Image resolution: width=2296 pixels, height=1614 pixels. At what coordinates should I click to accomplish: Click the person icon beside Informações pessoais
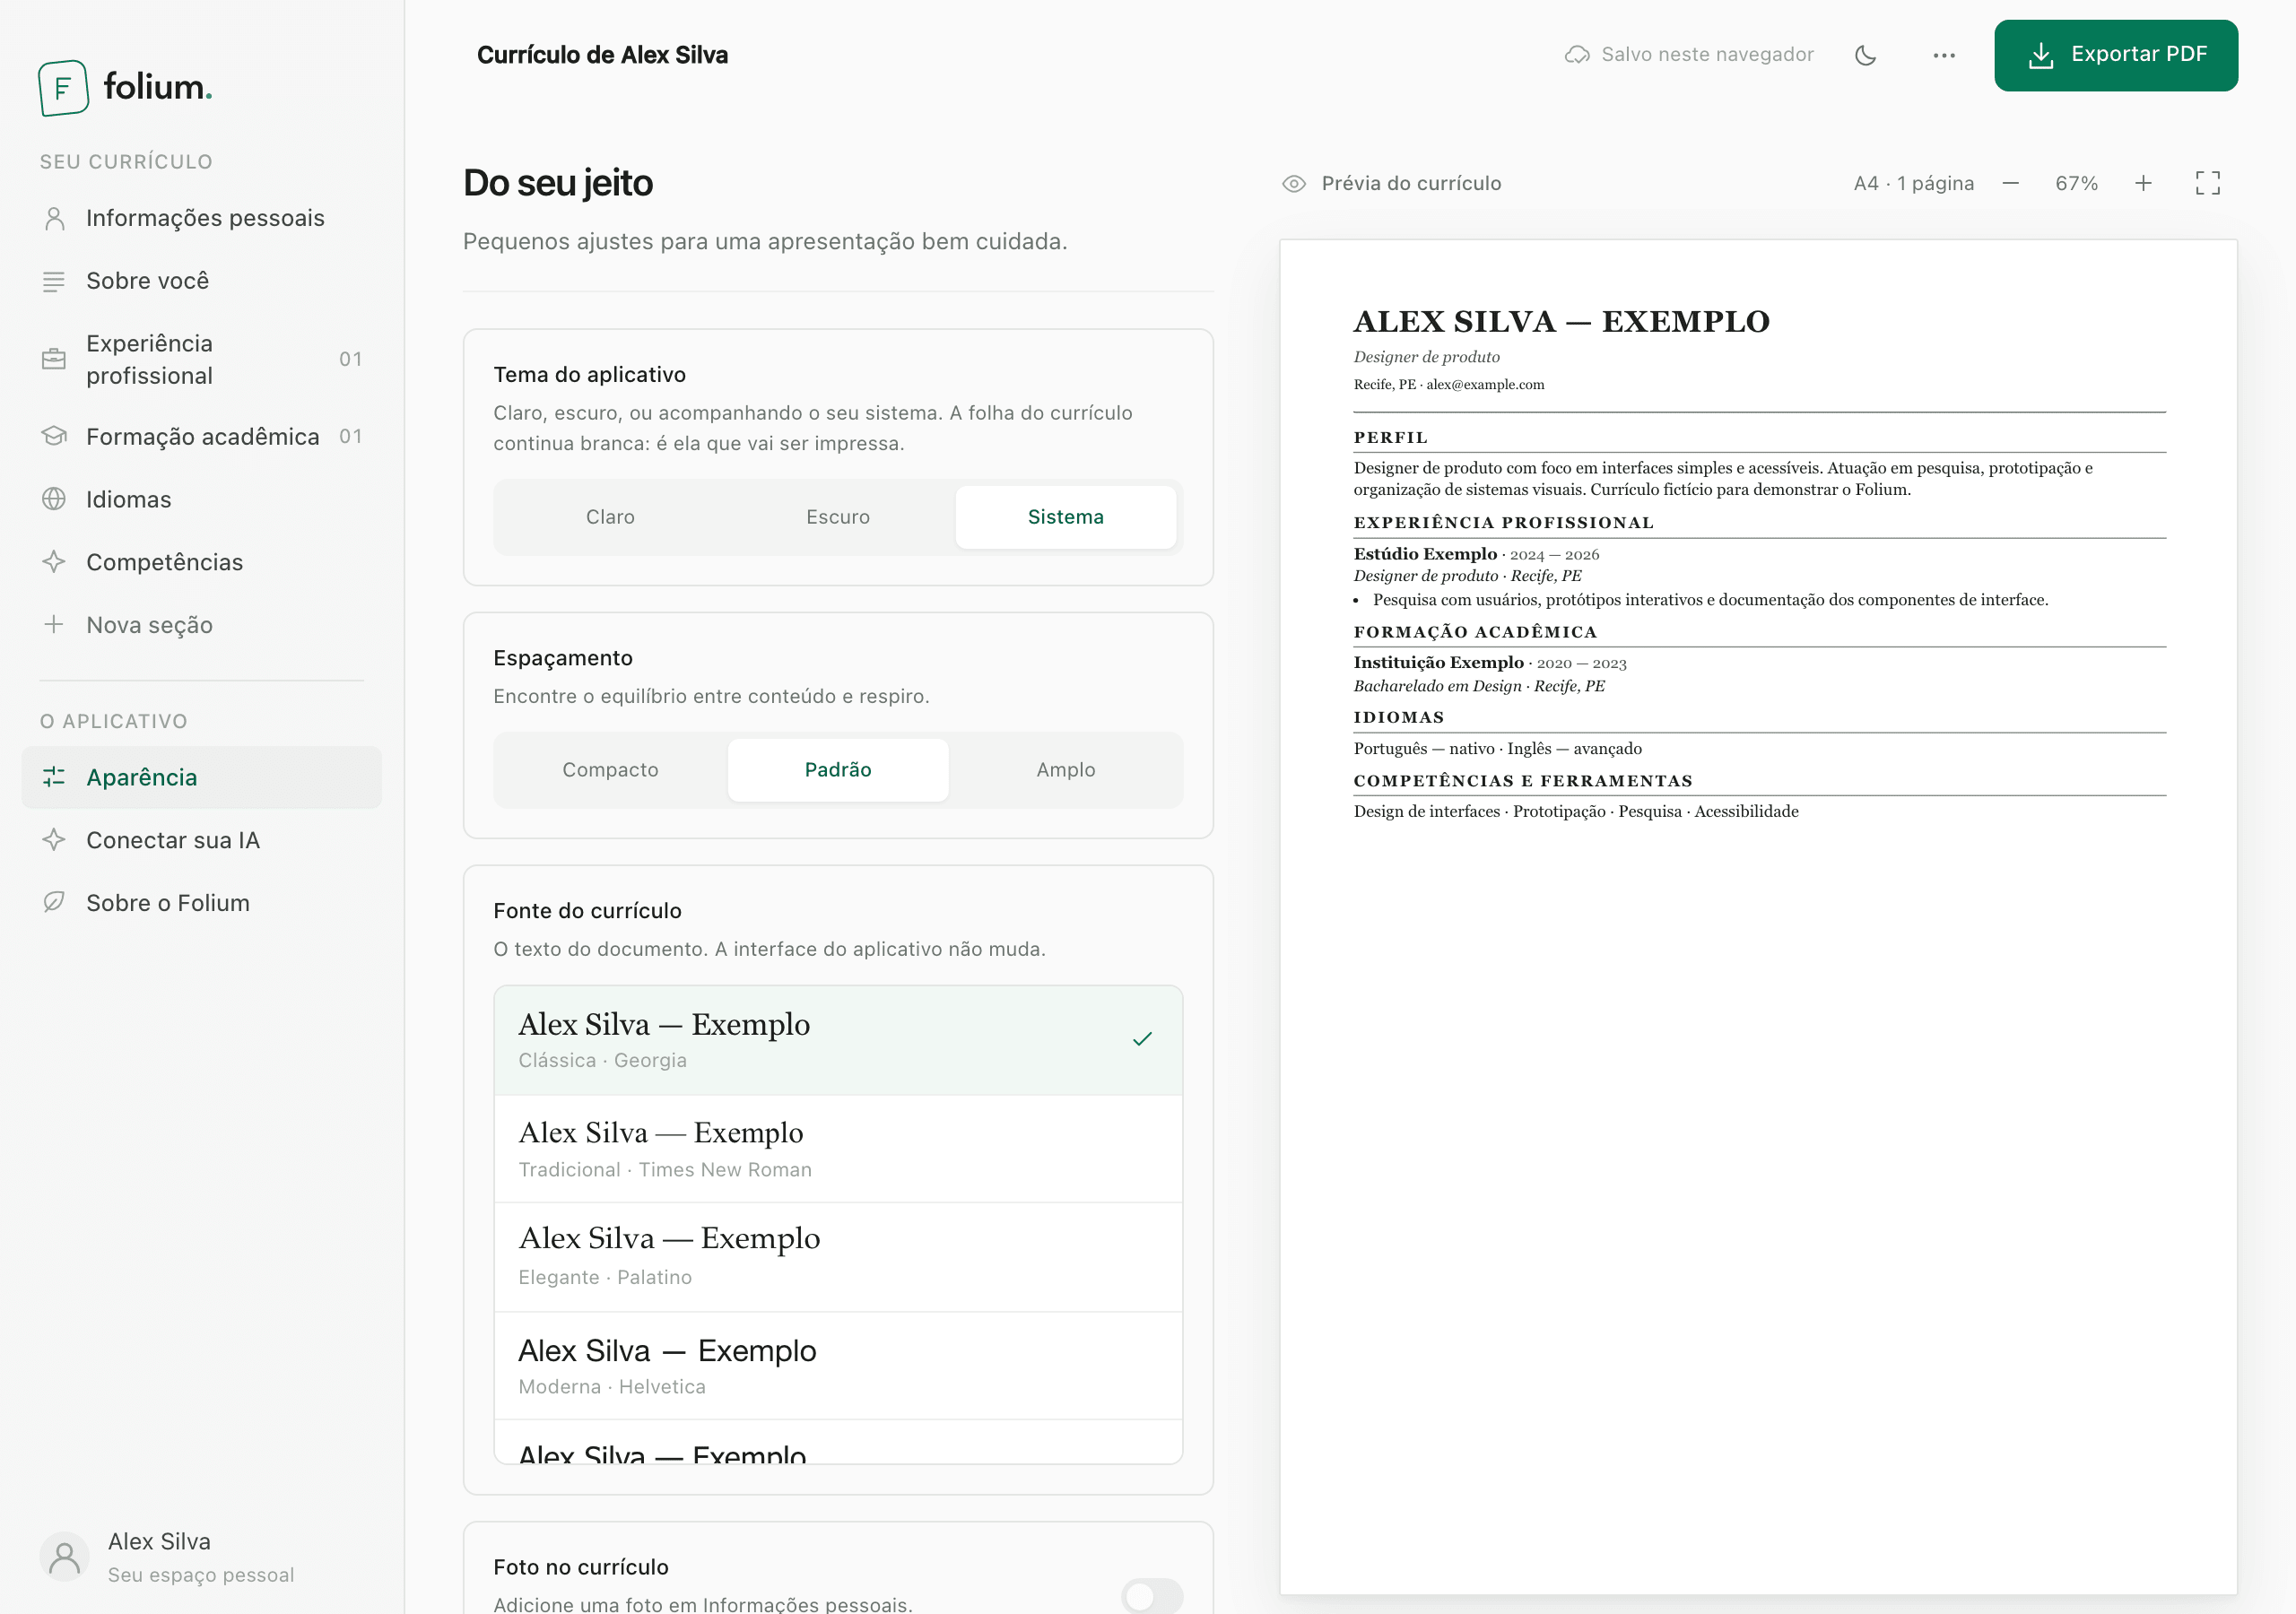(54, 218)
